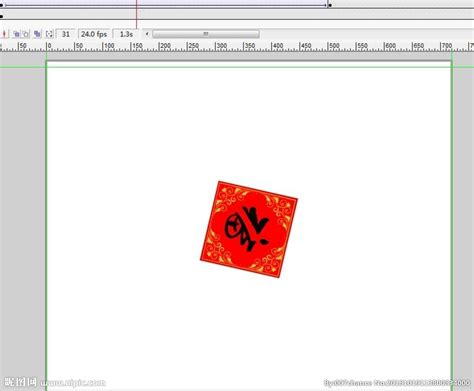This screenshot has height=391, width=474.
Task: Click the frame rate value 24.0 fps
Action: (94, 34)
